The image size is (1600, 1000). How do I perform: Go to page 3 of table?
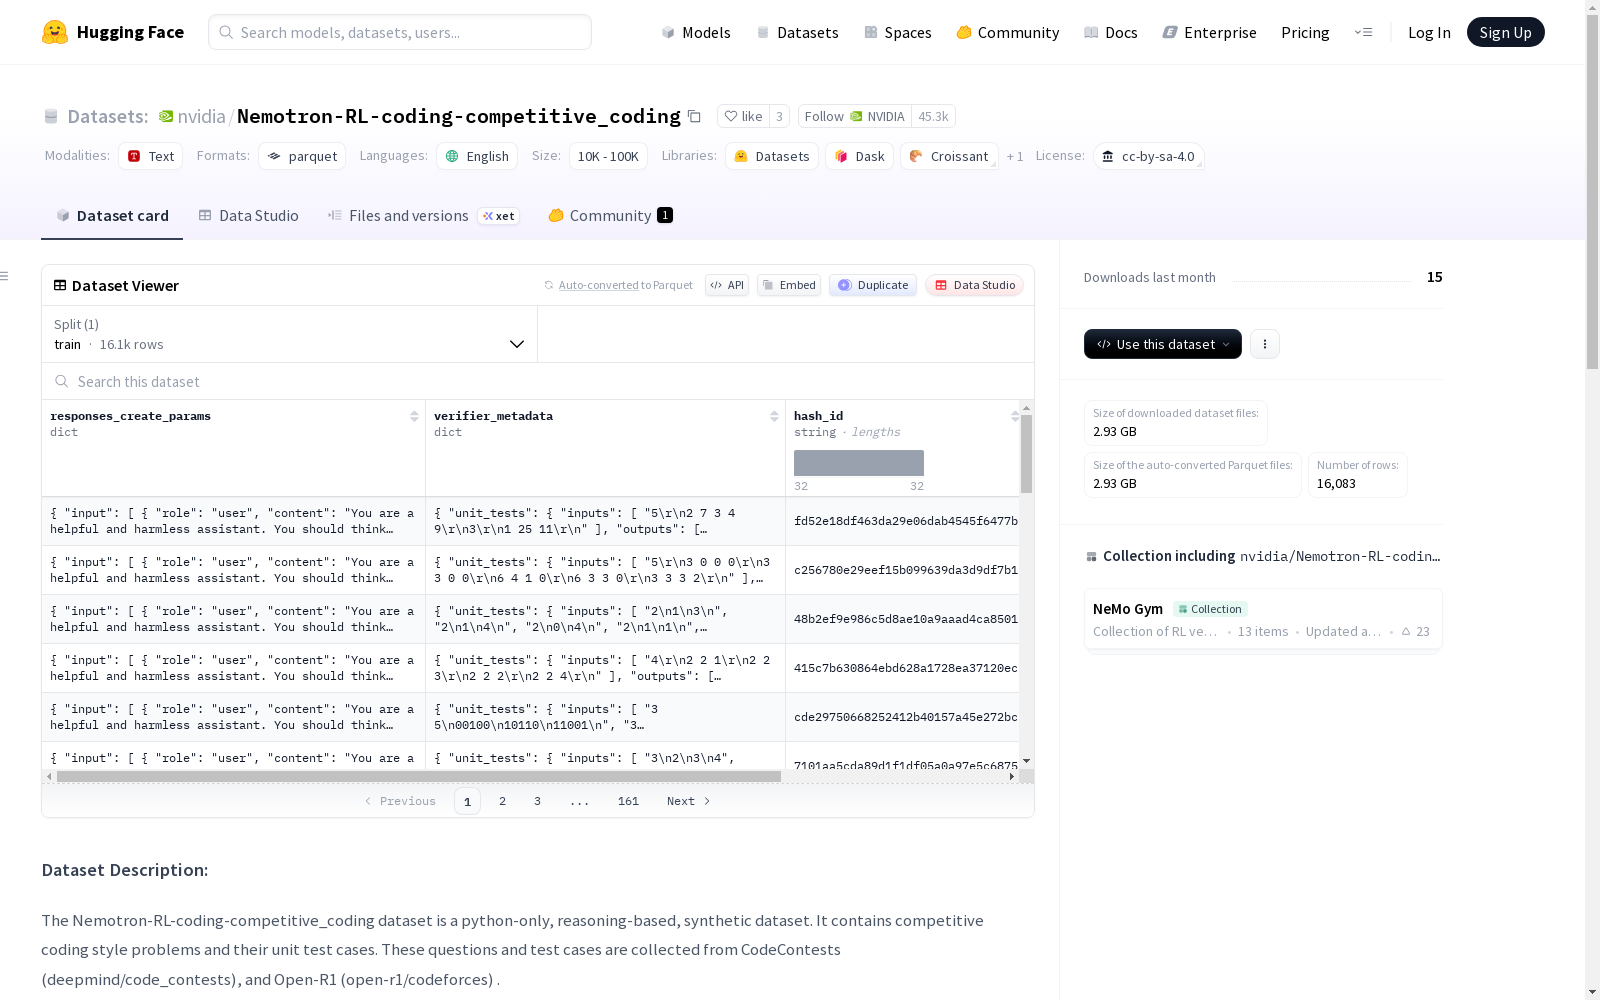pyautogui.click(x=537, y=801)
